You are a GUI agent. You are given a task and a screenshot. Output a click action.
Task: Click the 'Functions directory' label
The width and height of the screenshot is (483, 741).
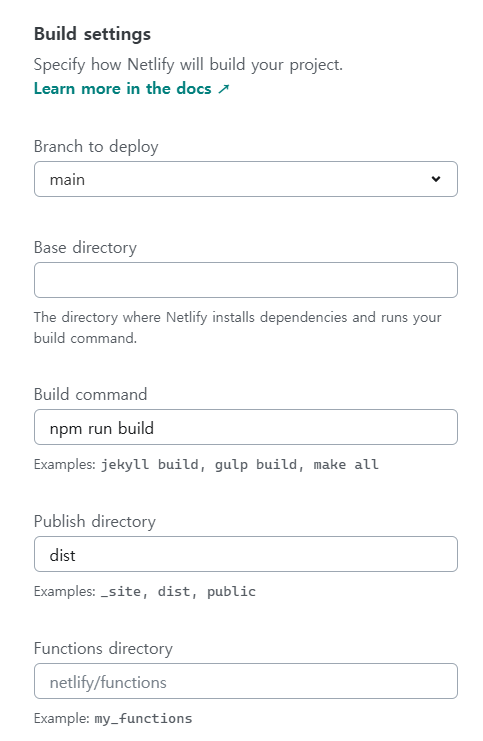coord(104,648)
